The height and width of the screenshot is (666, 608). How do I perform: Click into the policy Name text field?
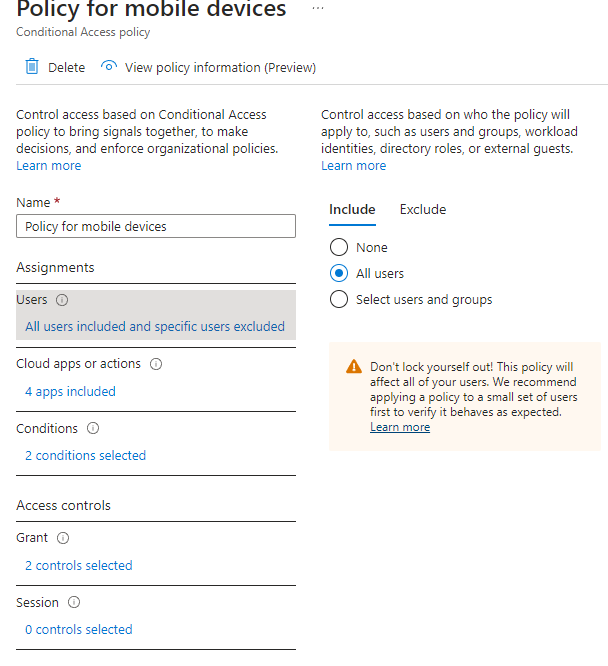click(156, 226)
